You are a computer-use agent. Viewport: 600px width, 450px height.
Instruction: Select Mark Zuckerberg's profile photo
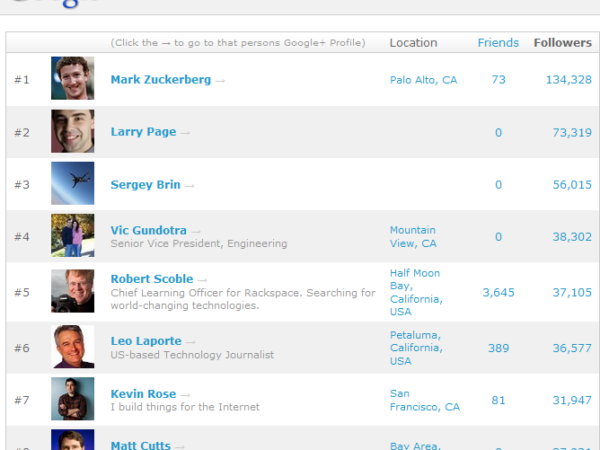pyautogui.click(x=73, y=79)
